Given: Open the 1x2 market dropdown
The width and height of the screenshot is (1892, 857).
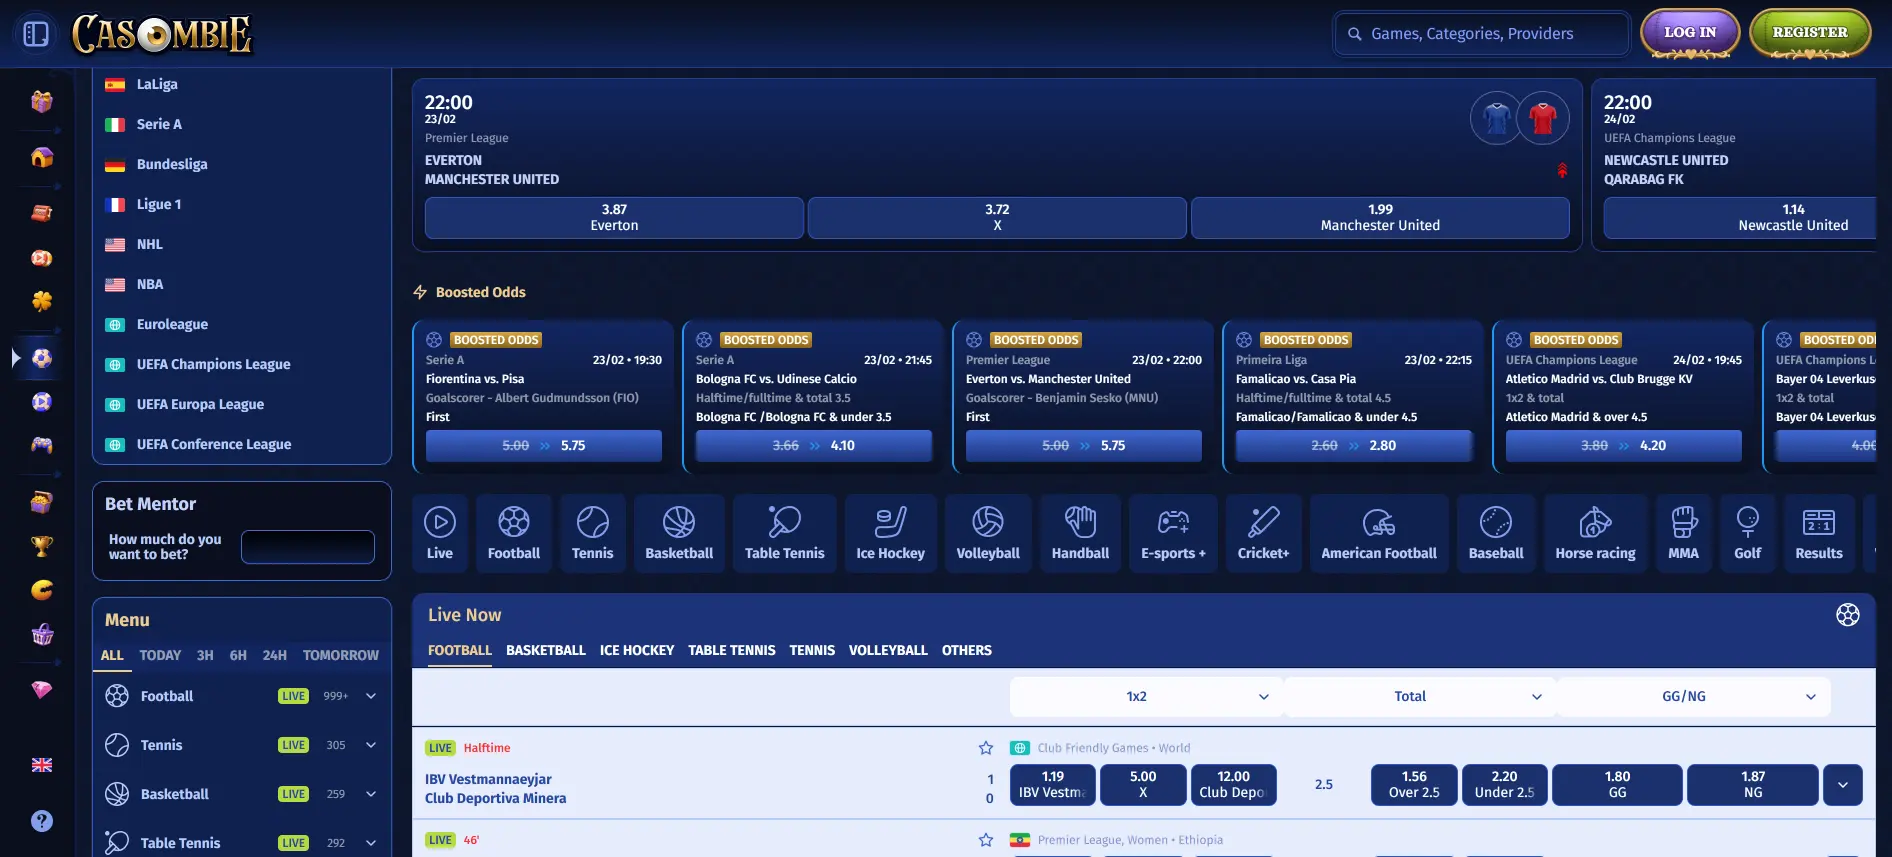Looking at the screenshot, I should pyautogui.click(x=1146, y=697).
